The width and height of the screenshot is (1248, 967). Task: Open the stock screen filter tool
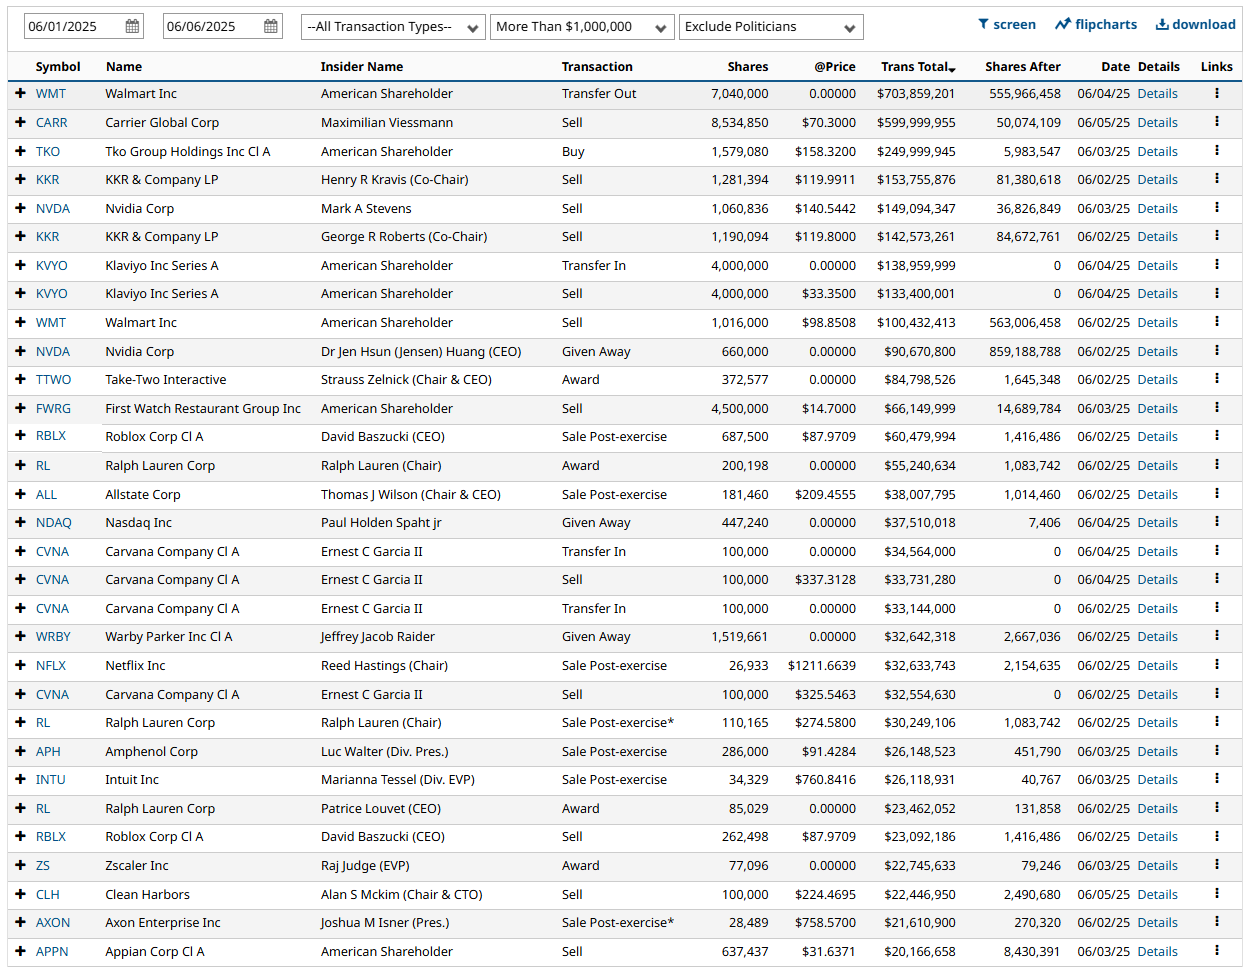1006,24
